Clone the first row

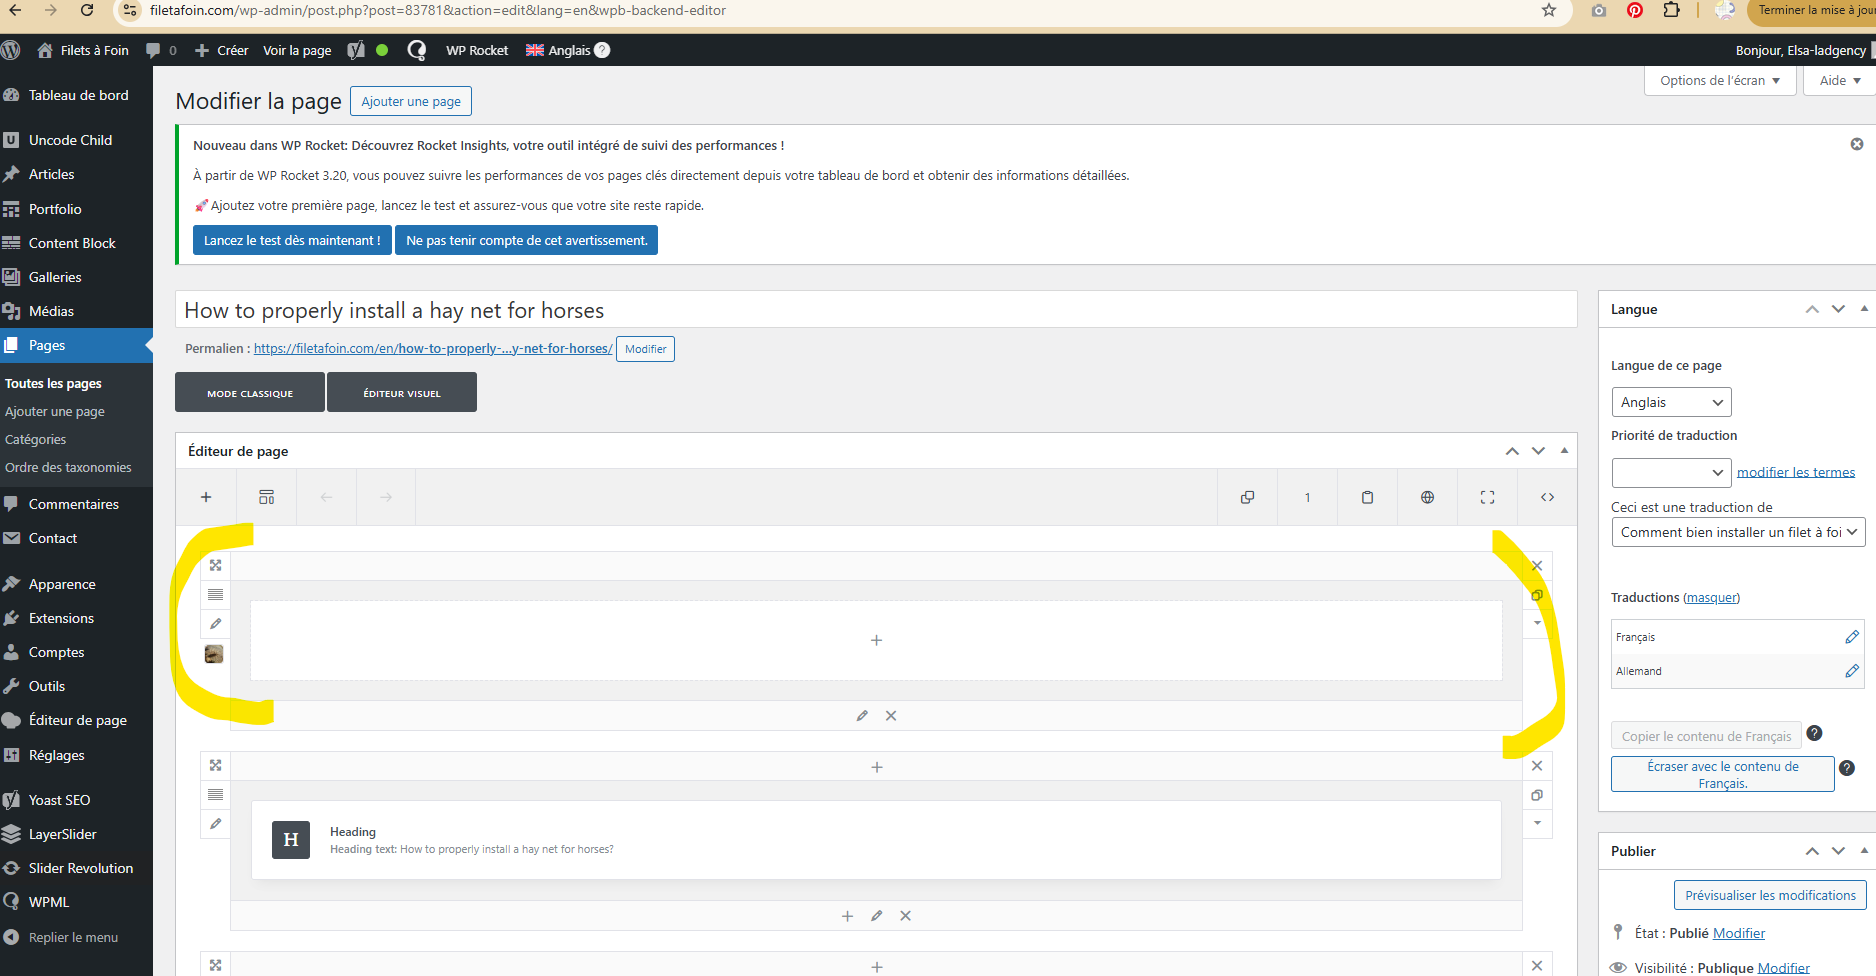coord(1537,595)
